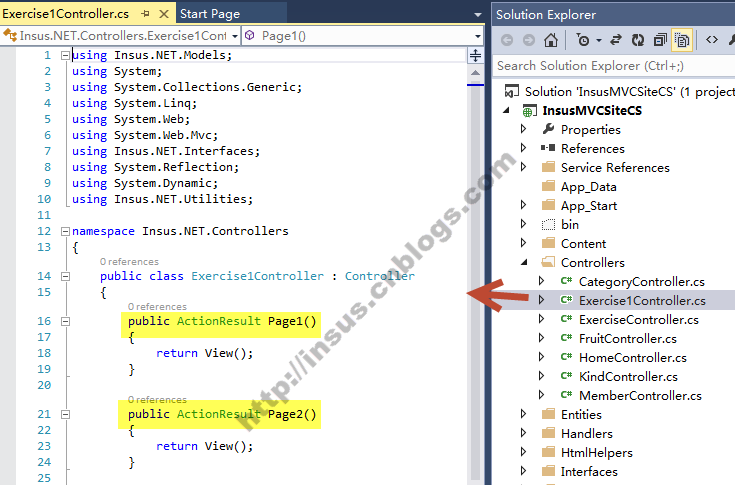The width and height of the screenshot is (735, 485).
Task: Expand the bin folder
Action: pos(524,224)
